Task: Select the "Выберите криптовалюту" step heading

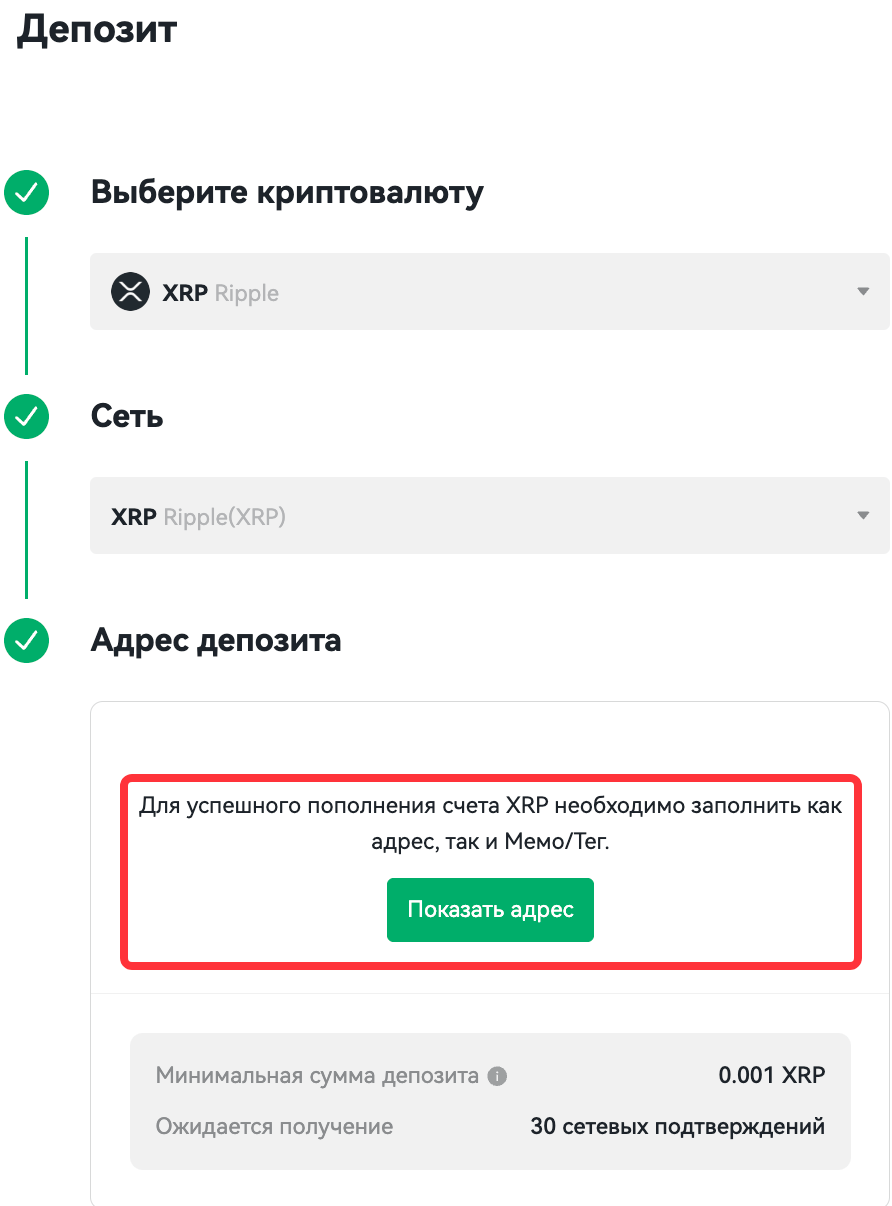Action: pos(287,192)
